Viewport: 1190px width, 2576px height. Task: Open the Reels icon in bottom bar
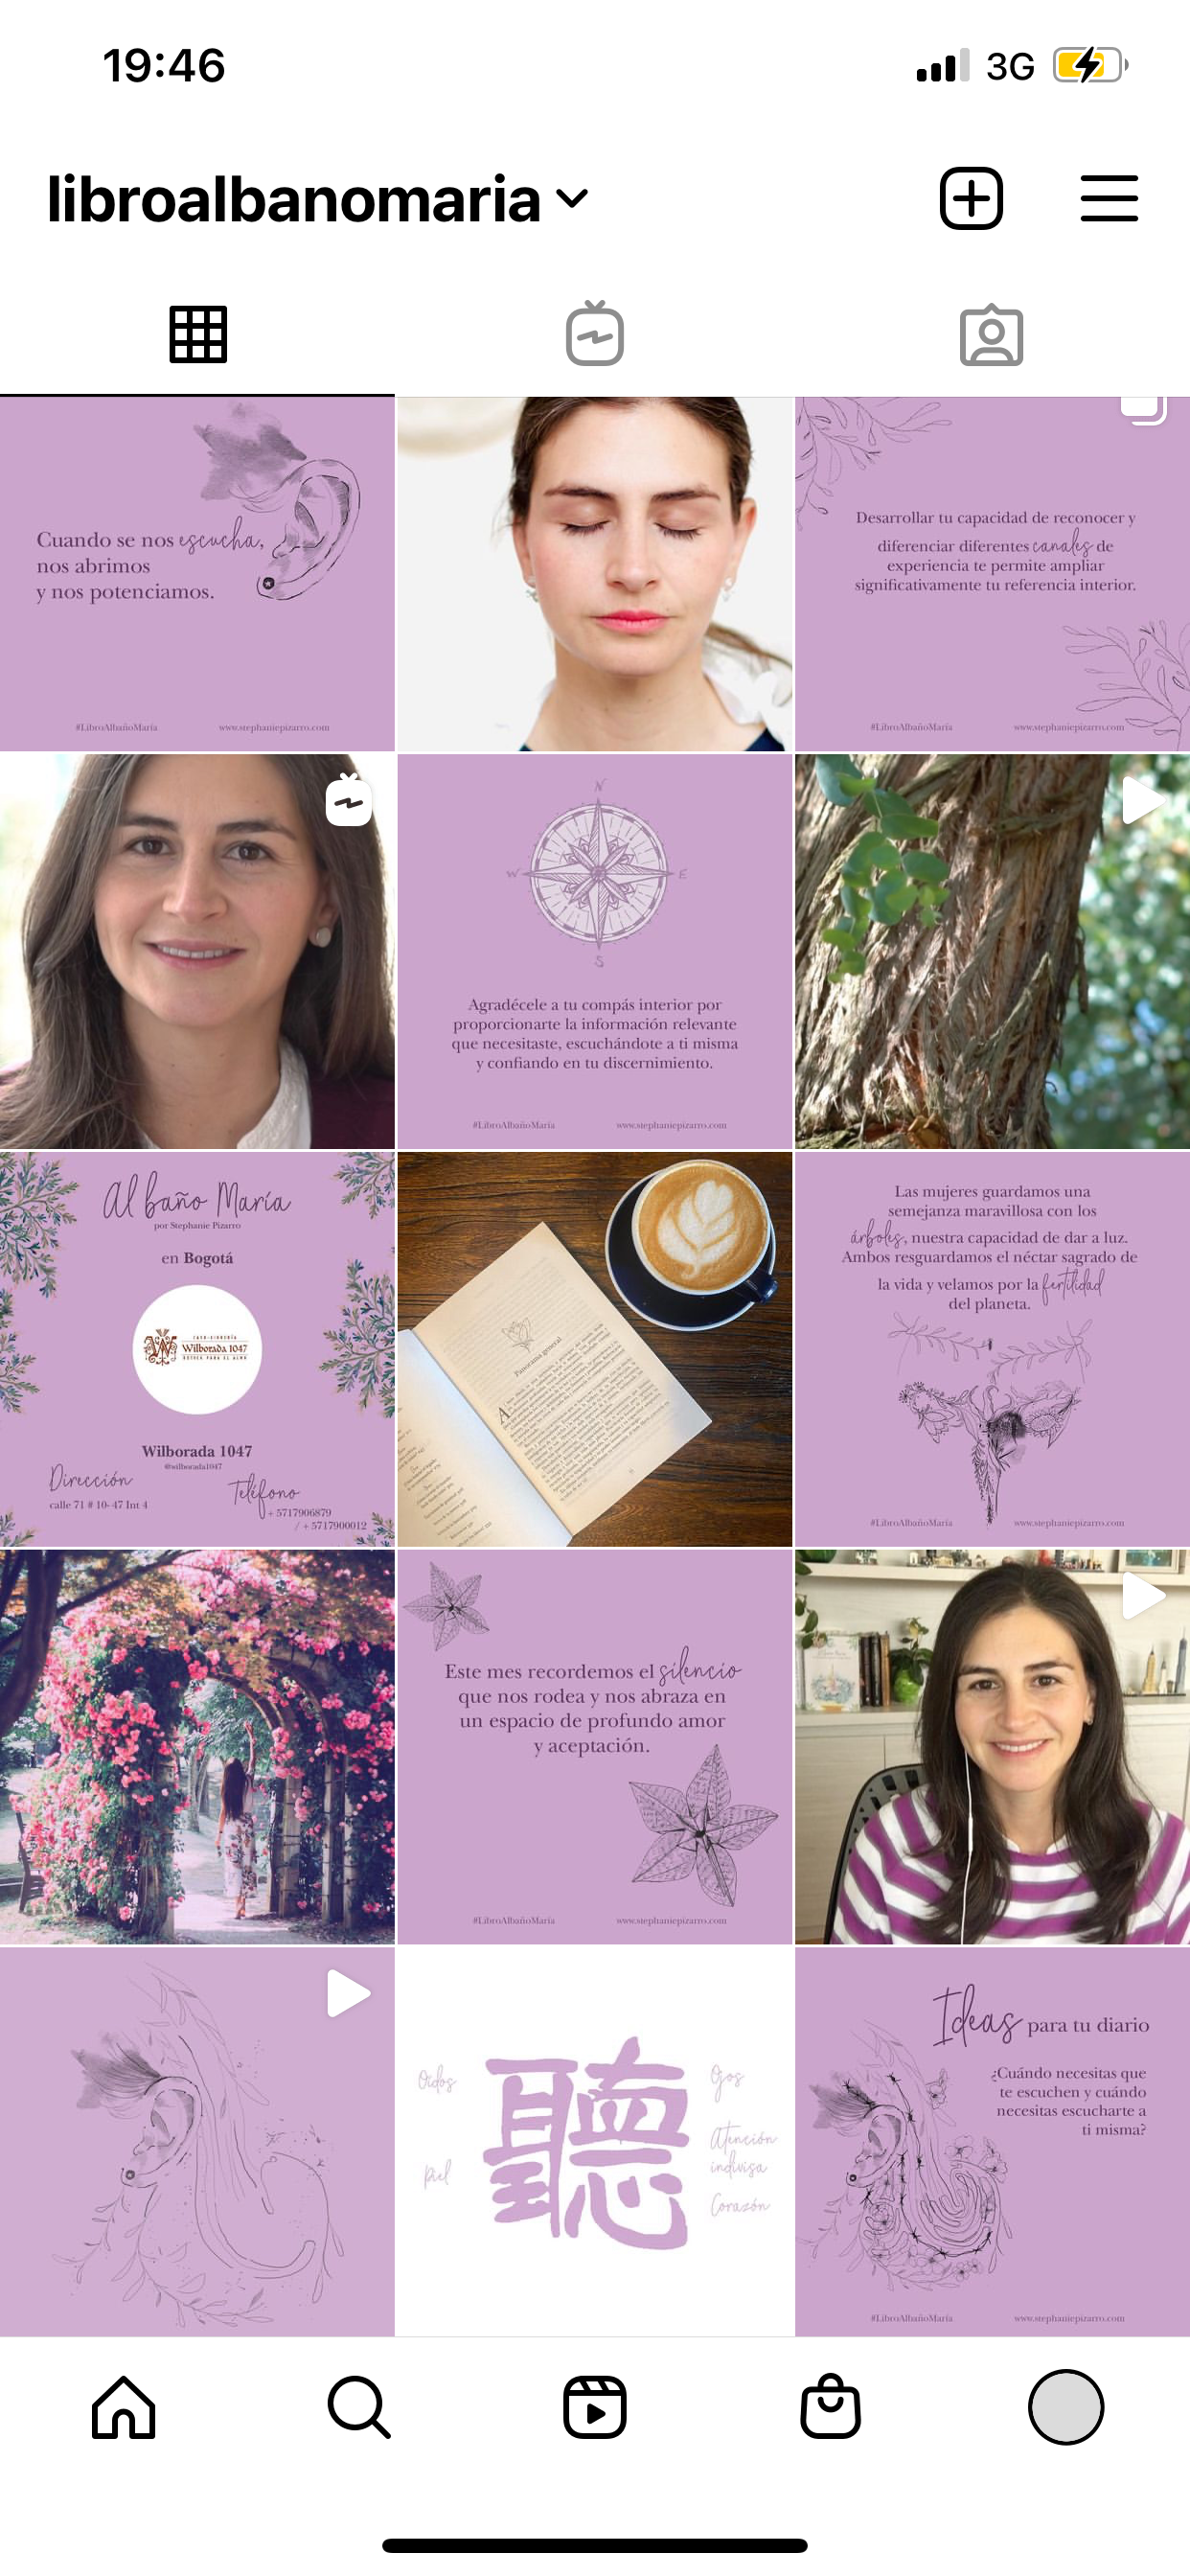pos(595,2407)
